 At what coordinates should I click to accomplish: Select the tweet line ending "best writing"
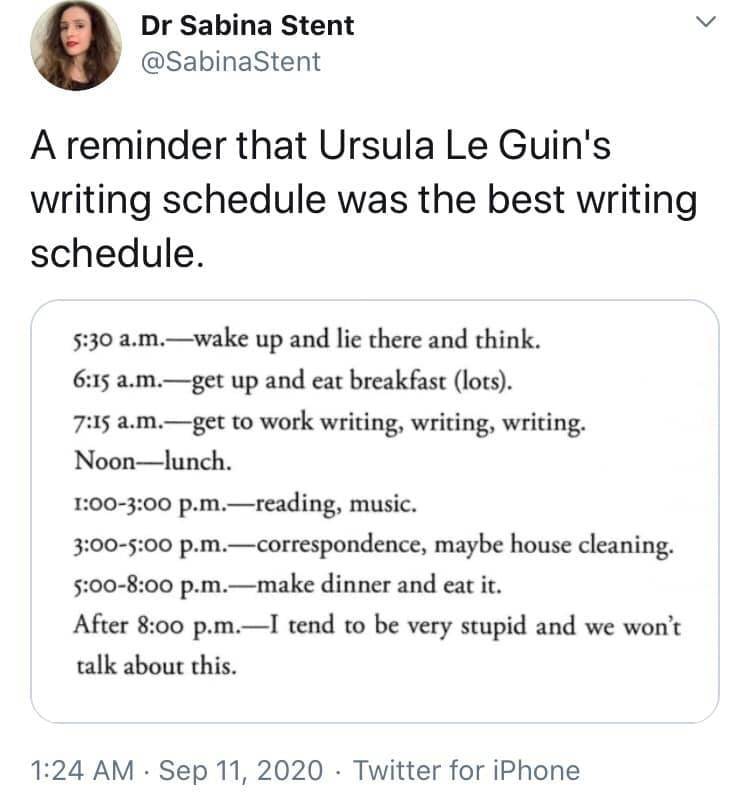pos(364,200)
